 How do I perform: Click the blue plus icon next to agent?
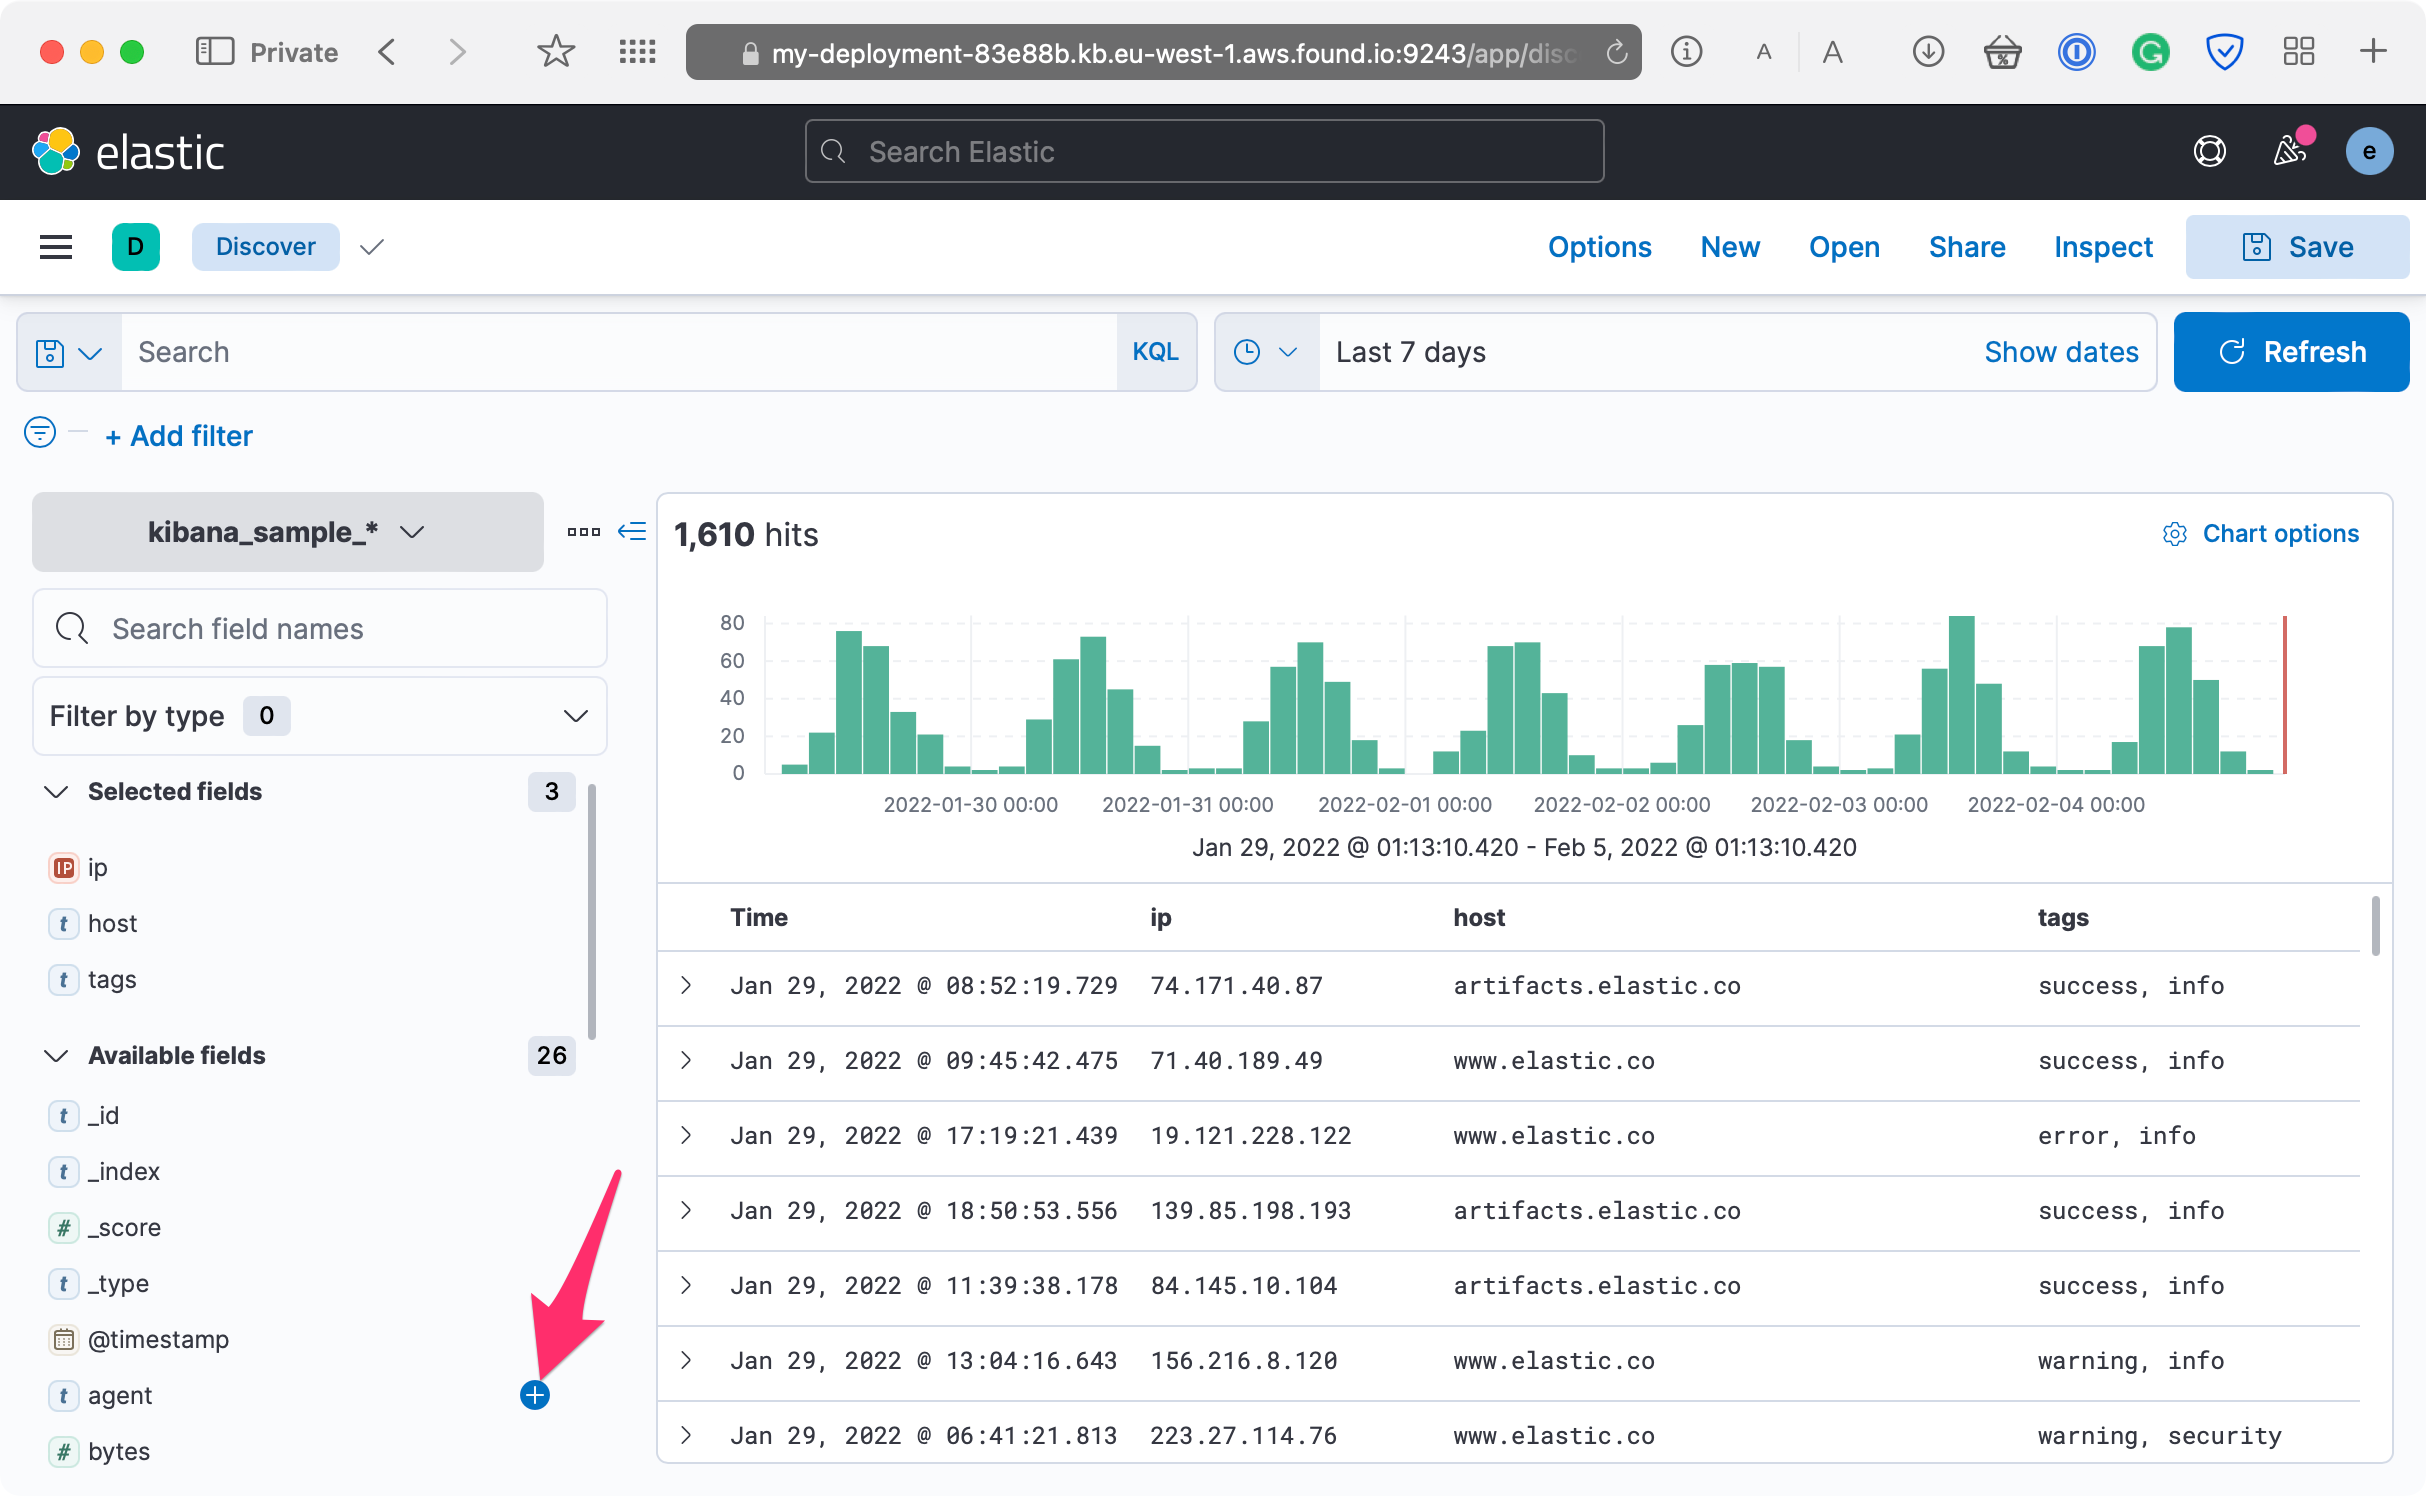(x=535, y=1395)
